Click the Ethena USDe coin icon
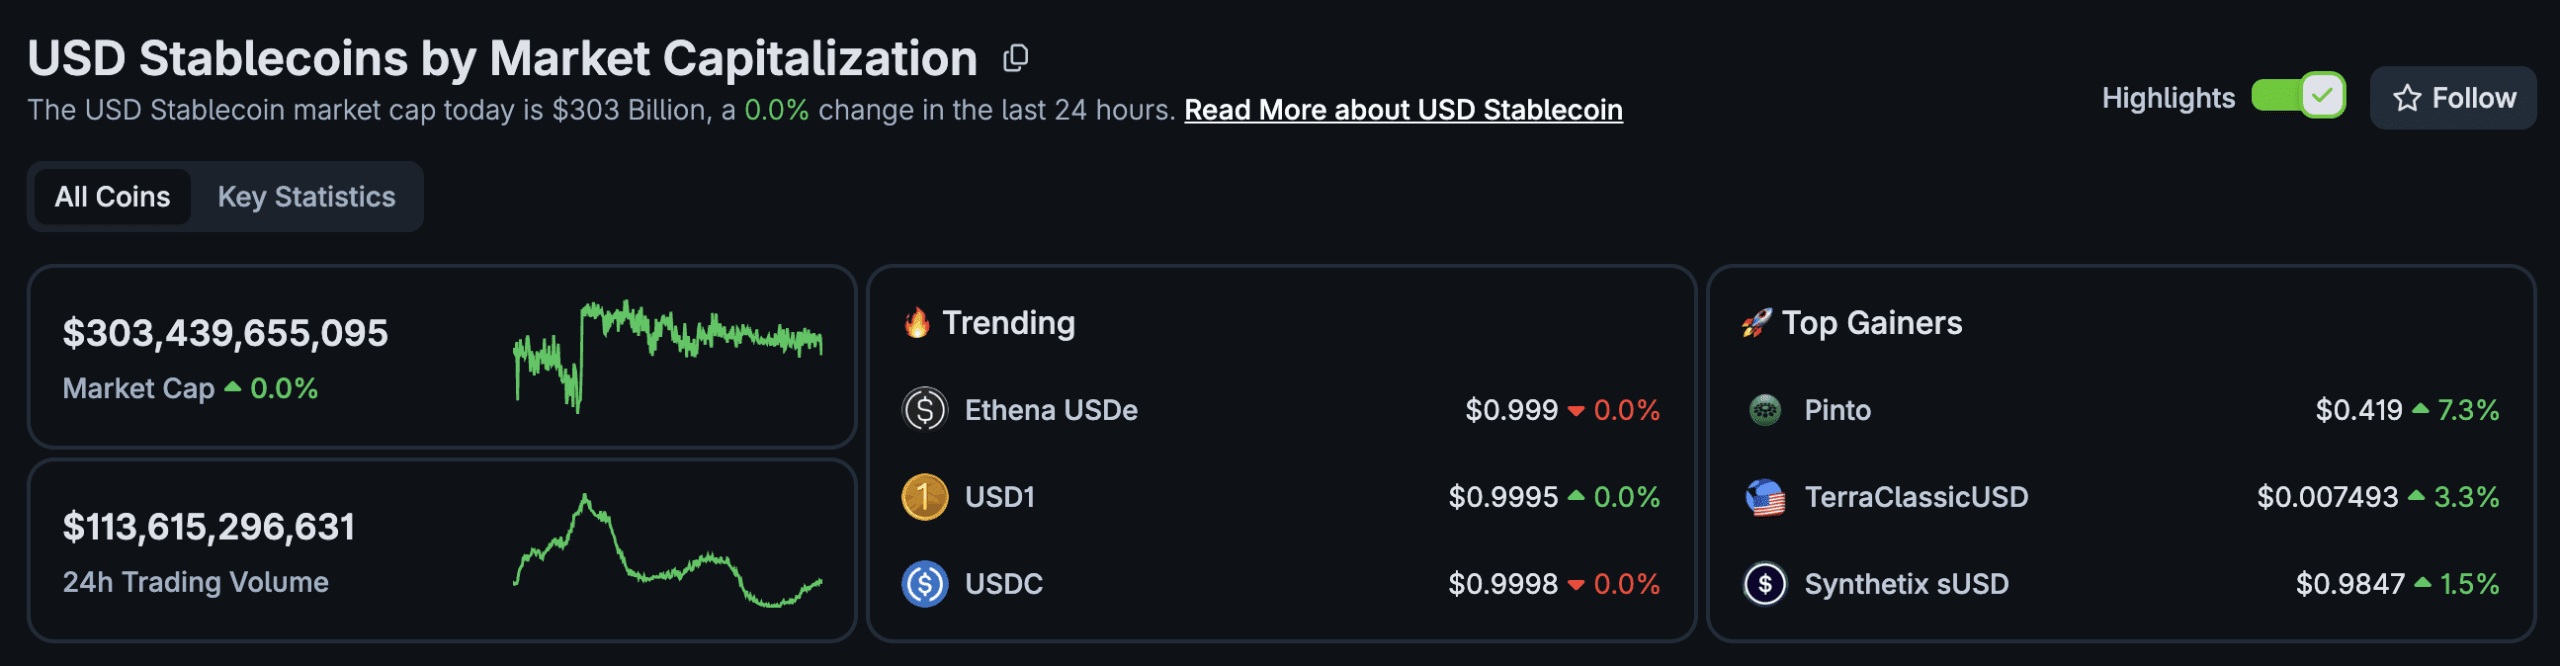Screen dimensions: 2560x666 (x=924, y=410)
